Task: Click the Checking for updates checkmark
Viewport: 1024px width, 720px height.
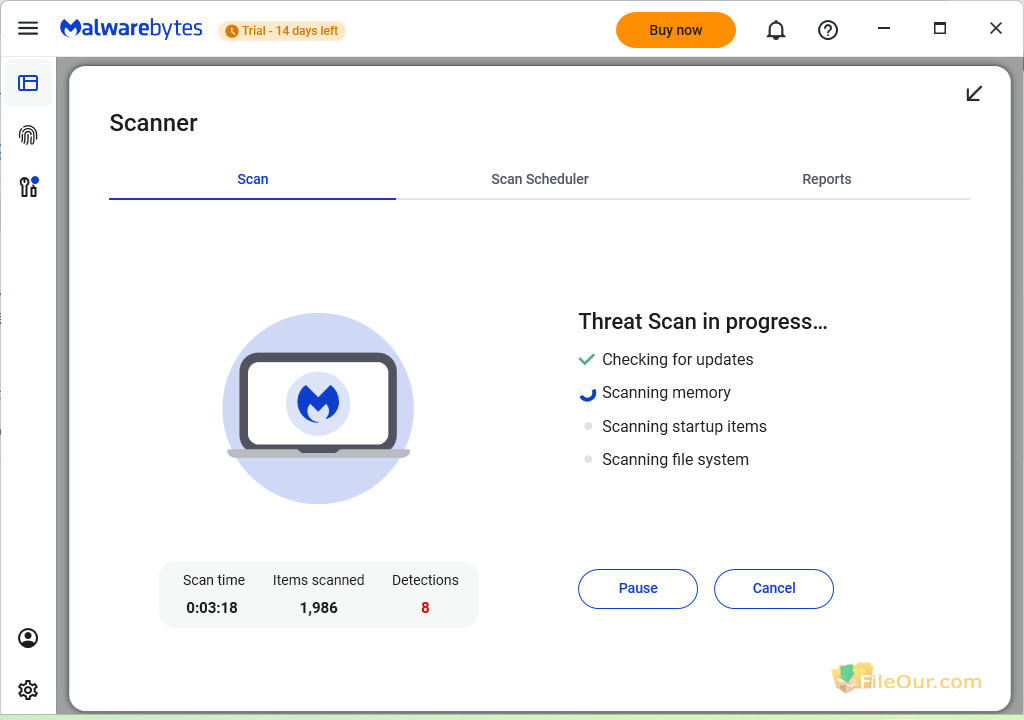Action: click(587, 359)
